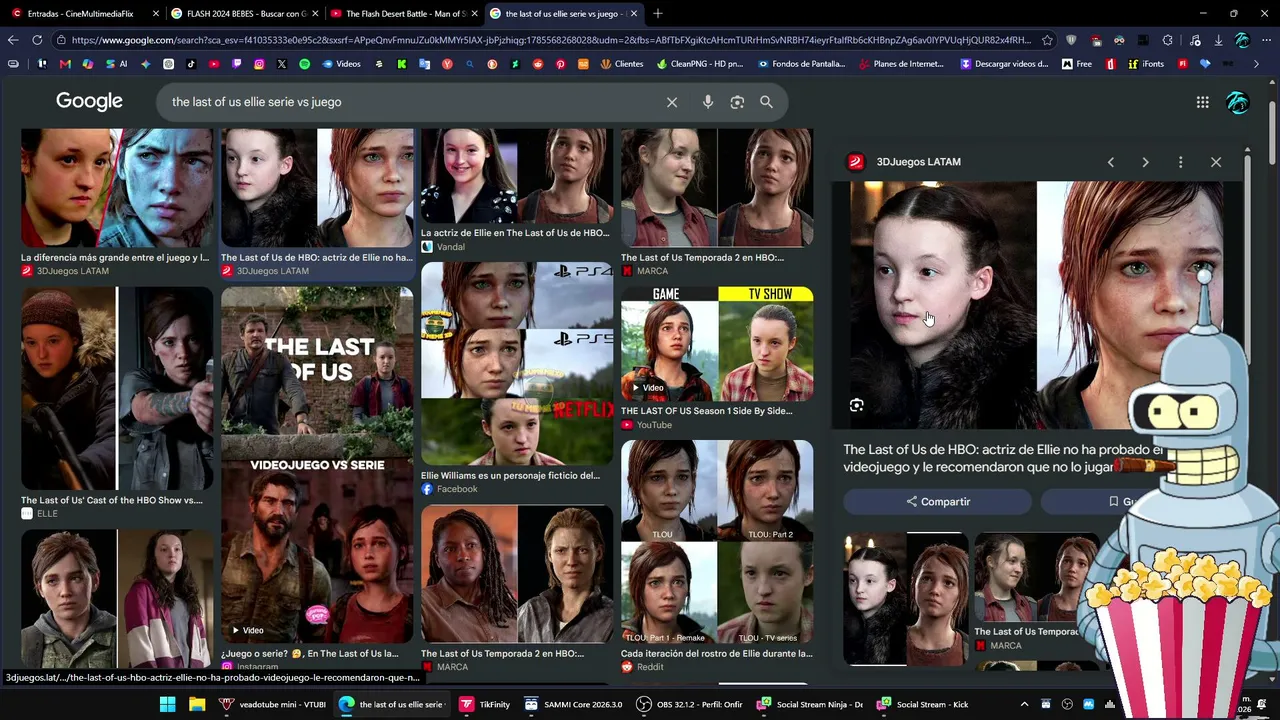Open the CleanPNG bookmark
This screenshot has width=1280, height=720.
pyautogui.click(x=700, y=64)
